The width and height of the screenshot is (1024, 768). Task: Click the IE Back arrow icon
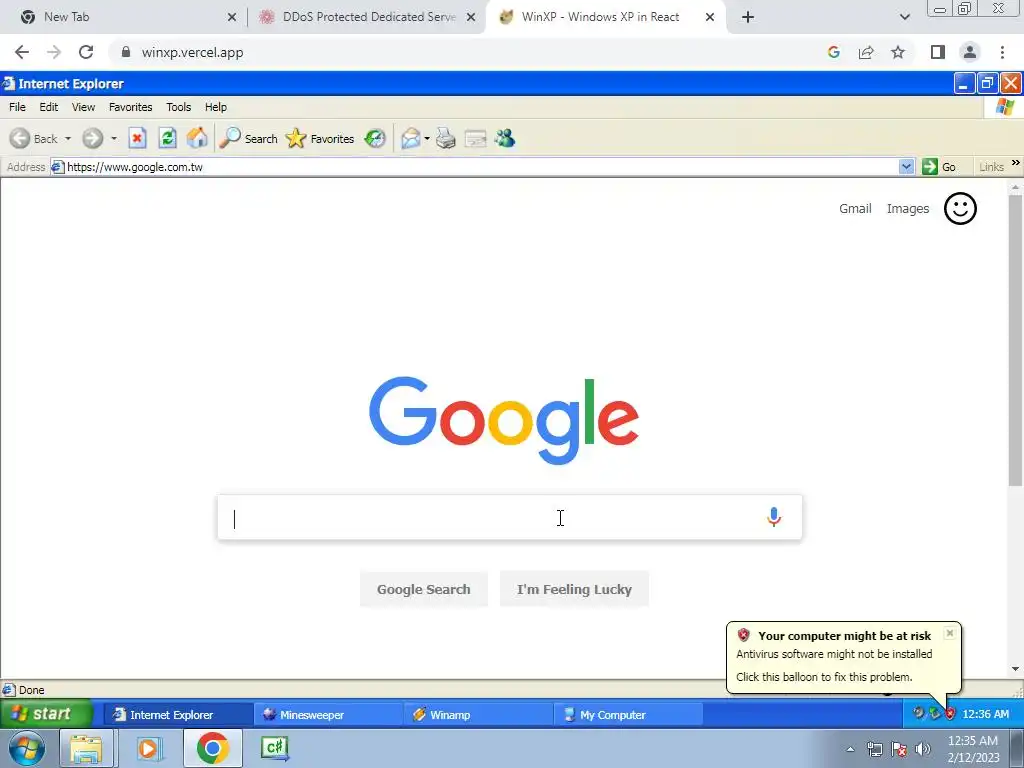20,138
